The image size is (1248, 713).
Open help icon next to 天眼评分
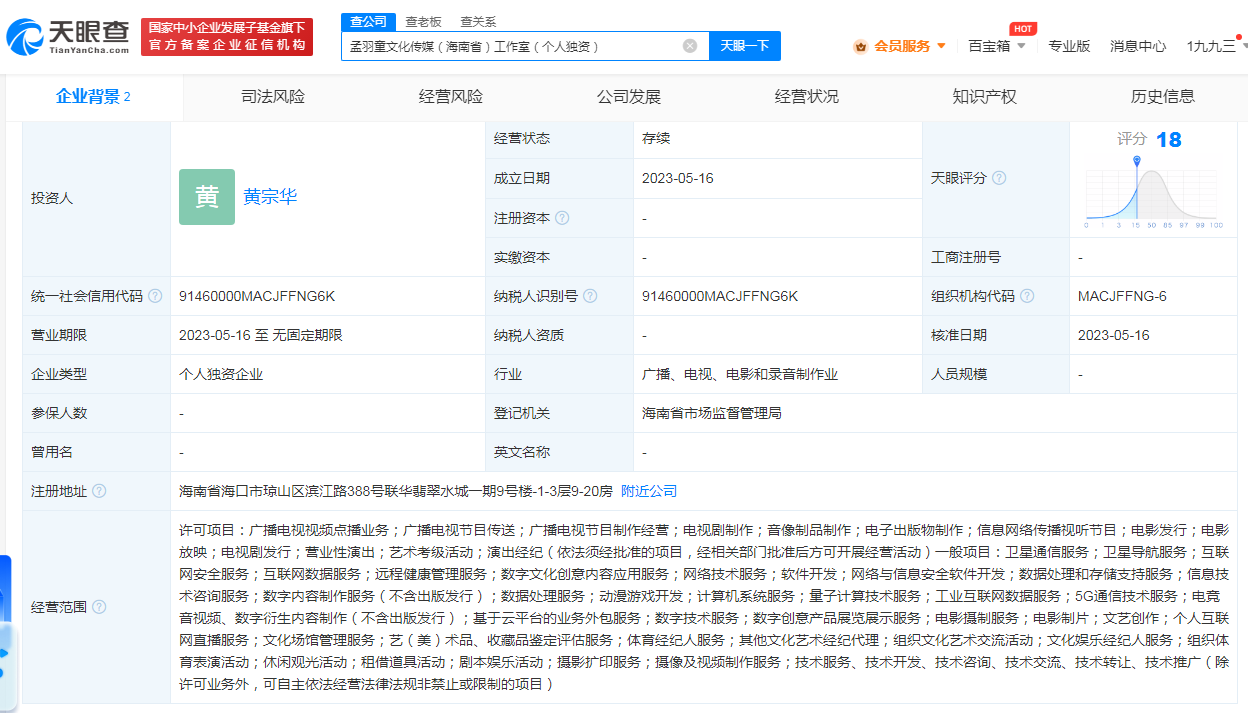[998, 178]
